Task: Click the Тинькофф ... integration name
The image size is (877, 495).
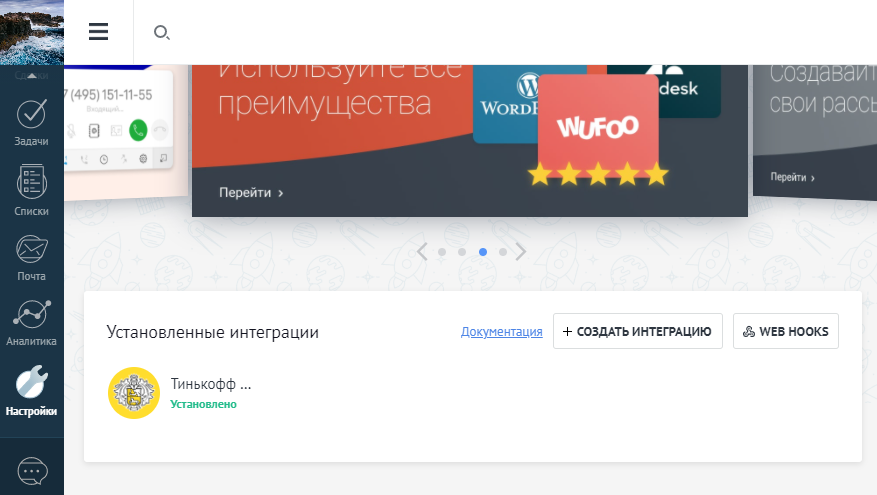Action: click(211, 384)
